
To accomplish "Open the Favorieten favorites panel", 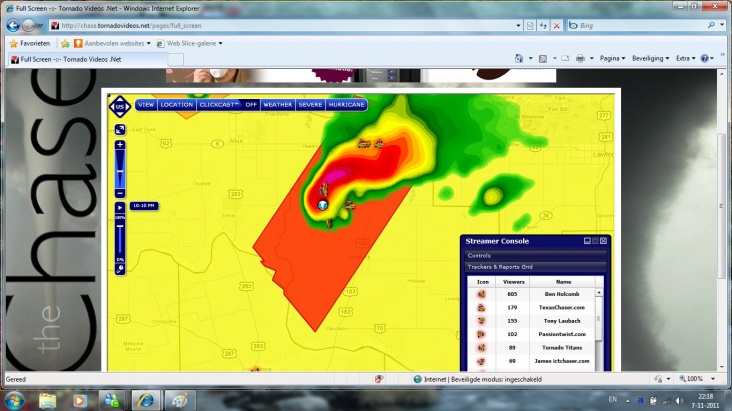I will (30, 43).
